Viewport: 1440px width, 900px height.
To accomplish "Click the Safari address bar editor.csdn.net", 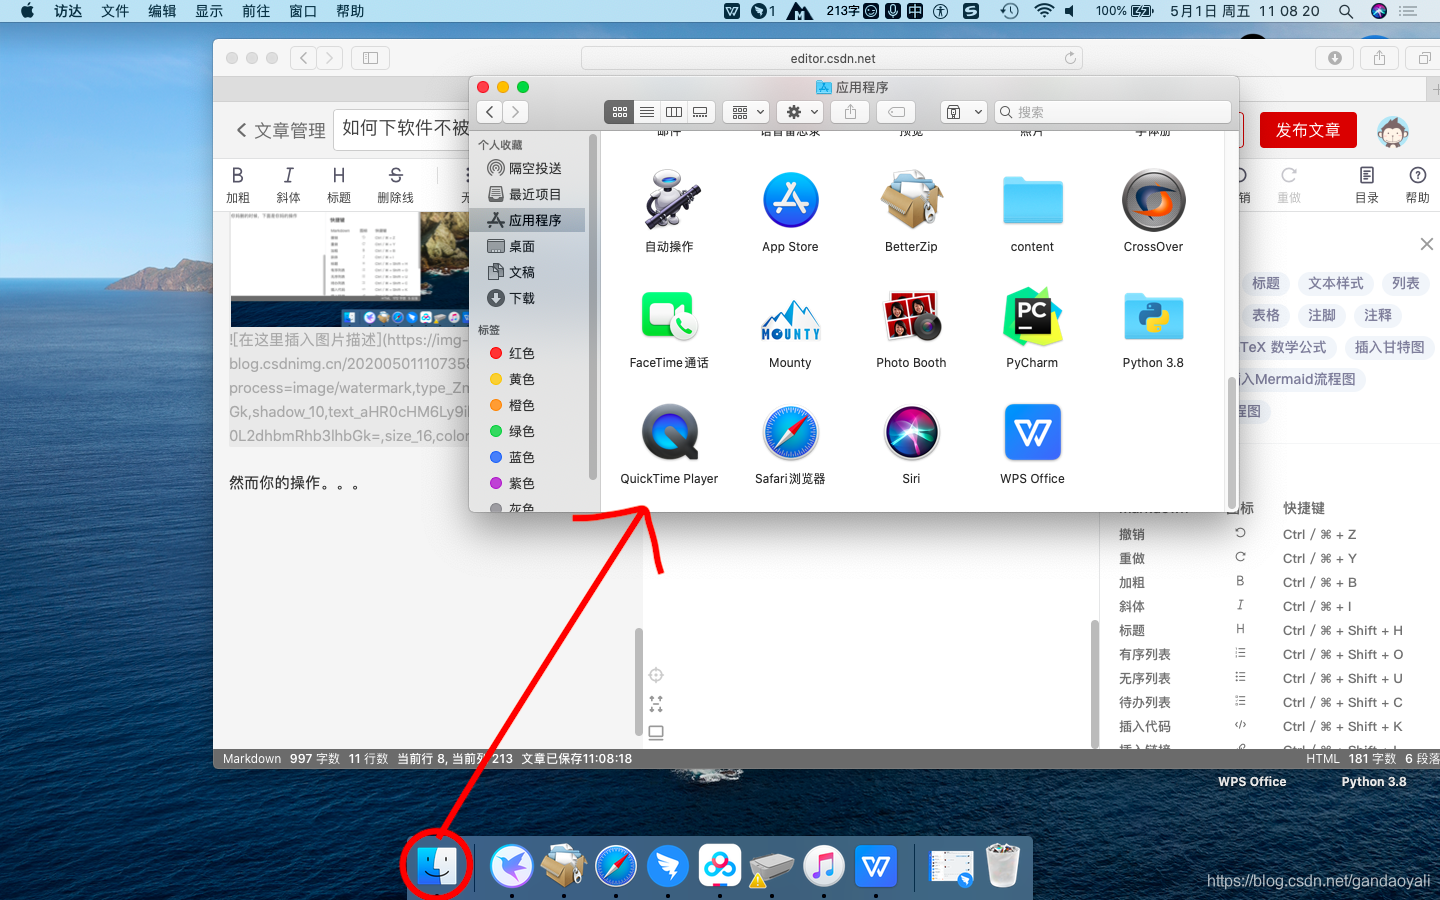I will (832, 58).
